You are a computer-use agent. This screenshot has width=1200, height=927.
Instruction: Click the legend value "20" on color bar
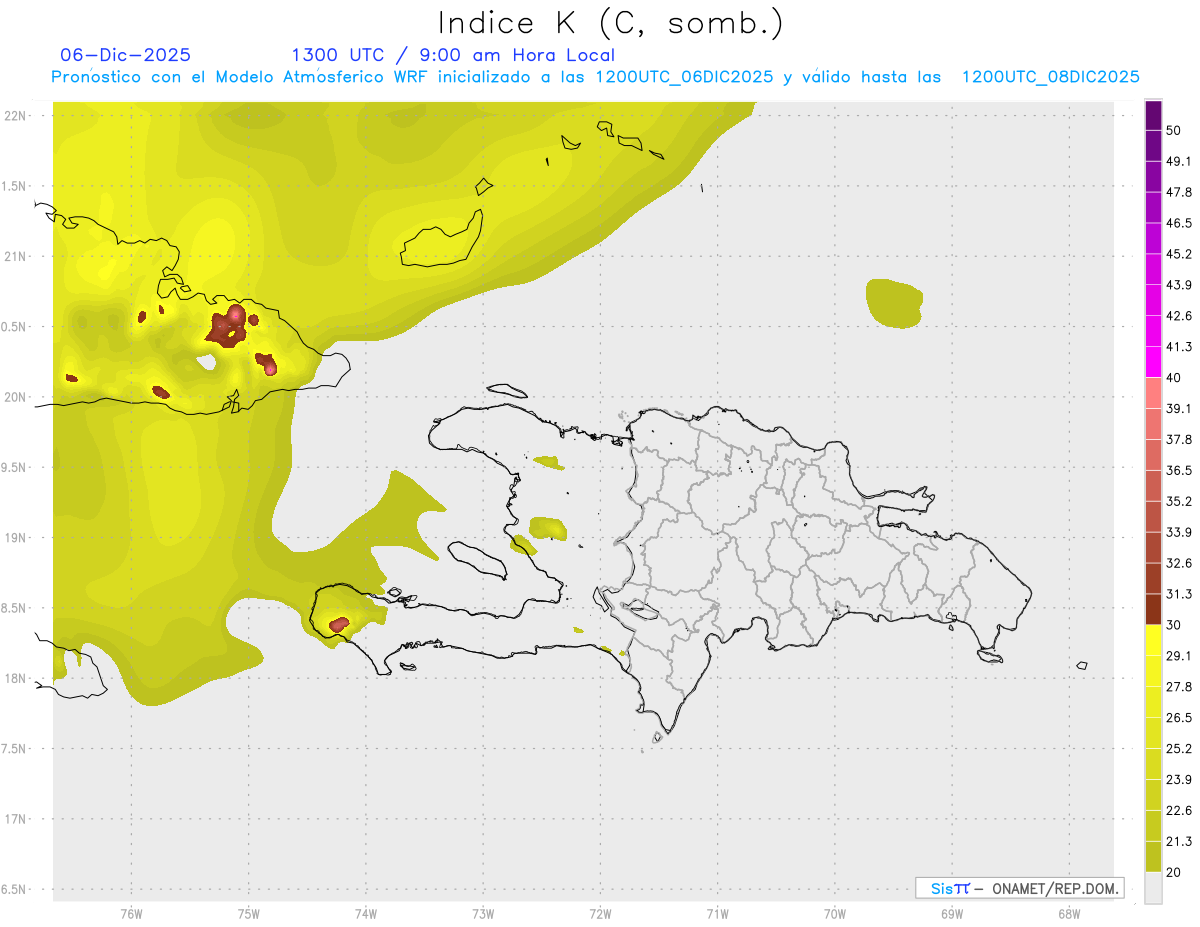pyautogui.click(x=1175, y=872)
